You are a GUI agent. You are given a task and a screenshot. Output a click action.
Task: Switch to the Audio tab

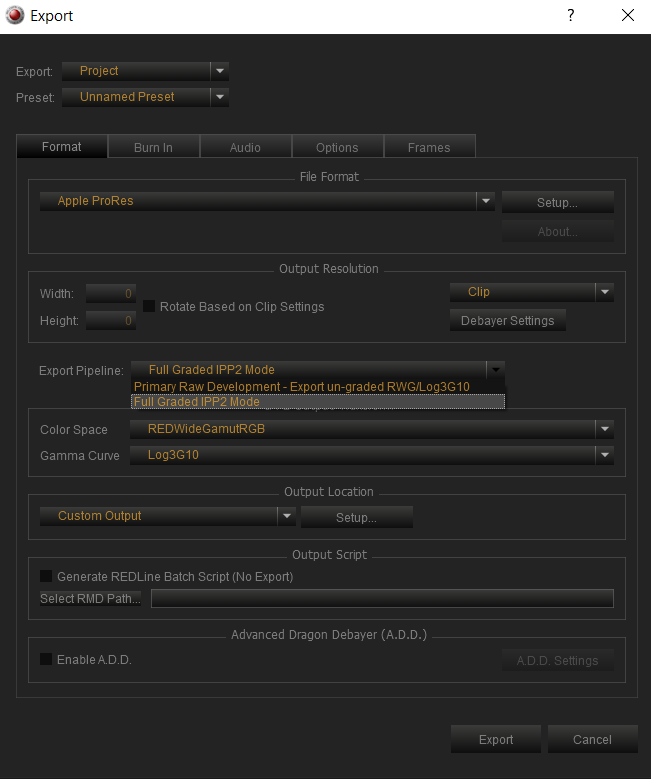coord(245,148)
